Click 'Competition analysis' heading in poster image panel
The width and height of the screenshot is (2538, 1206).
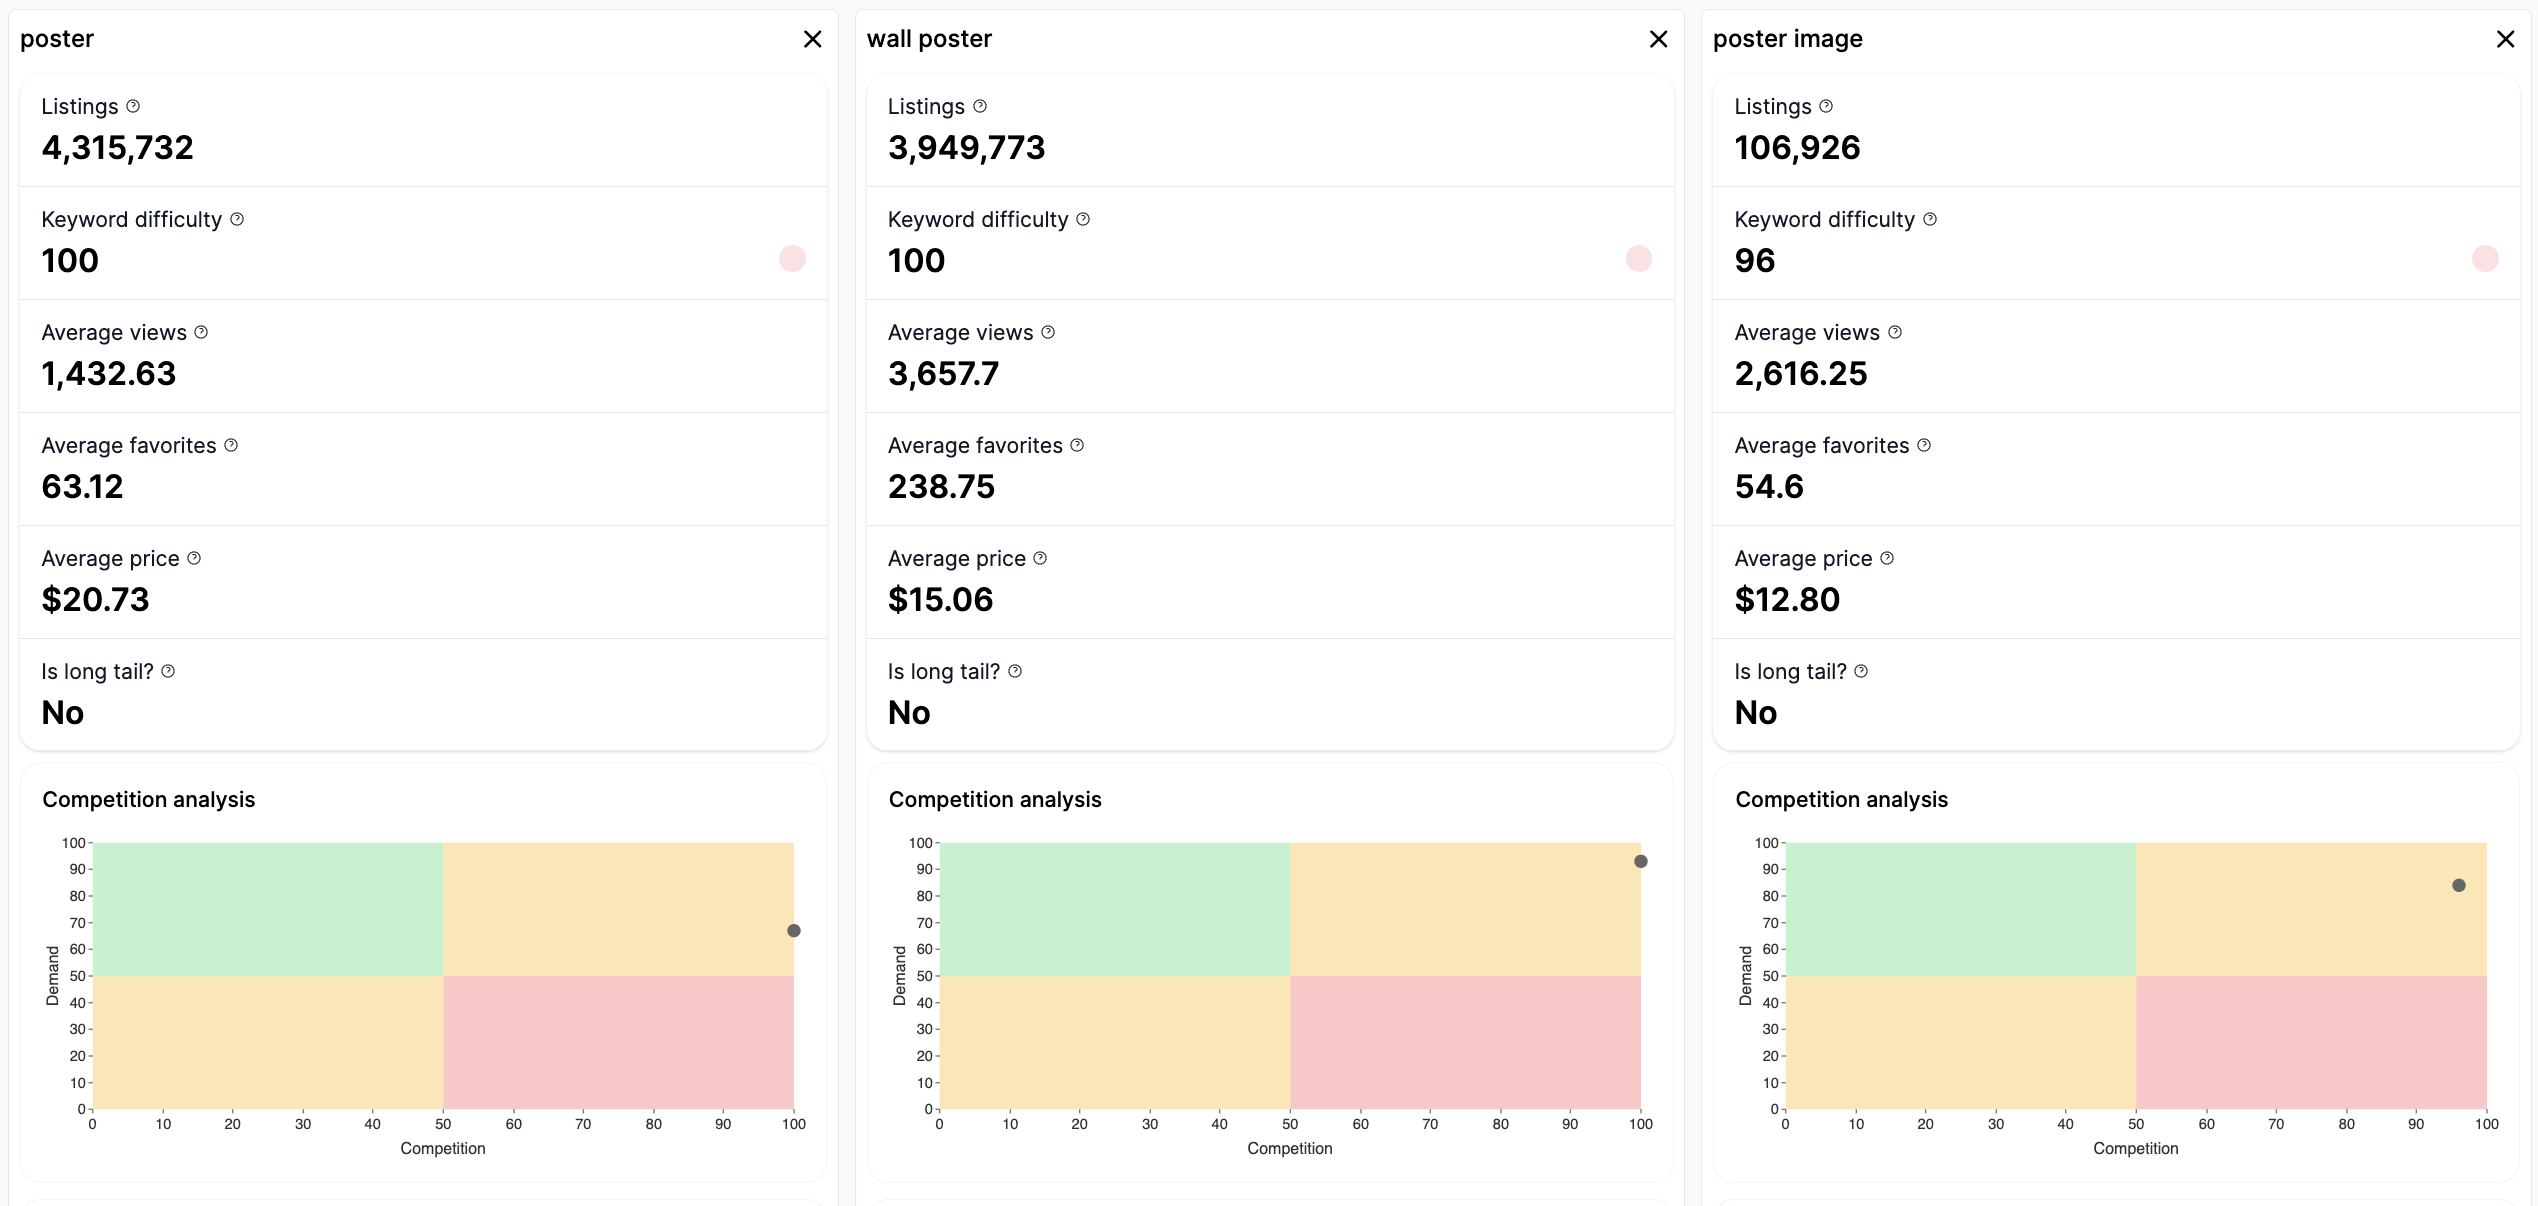1842,800
